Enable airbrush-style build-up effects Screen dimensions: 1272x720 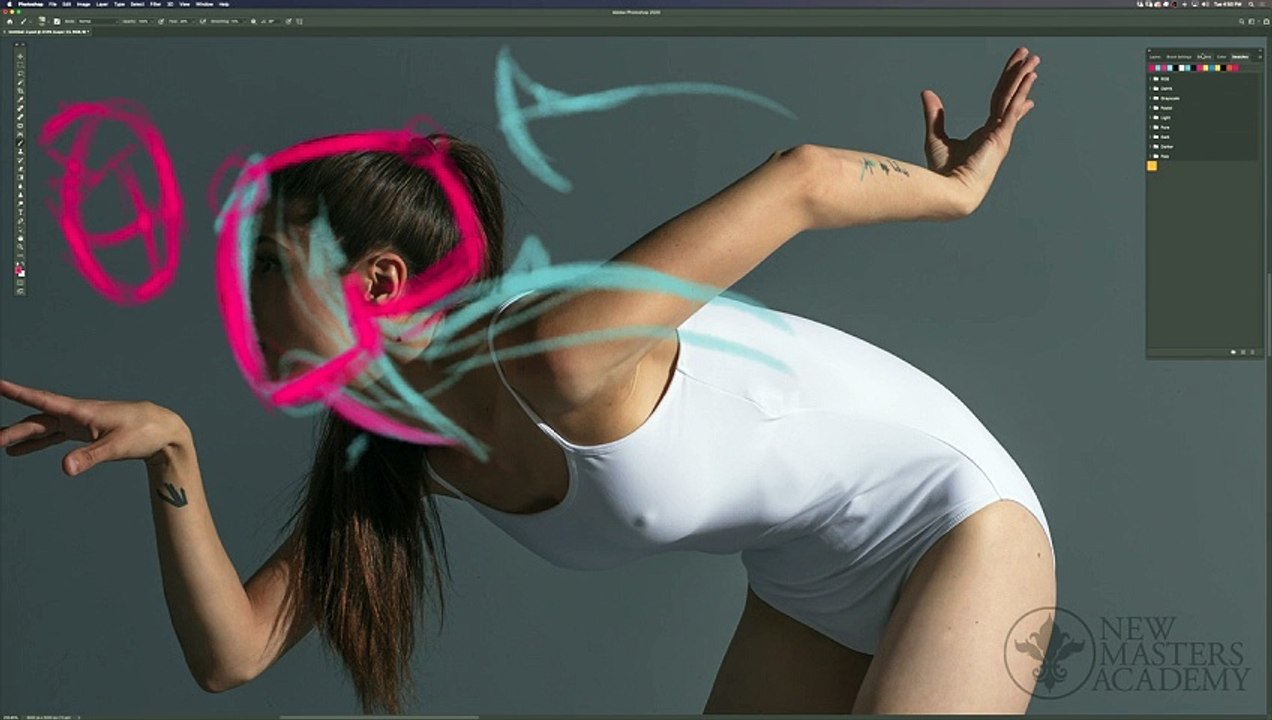coord(203,21)
